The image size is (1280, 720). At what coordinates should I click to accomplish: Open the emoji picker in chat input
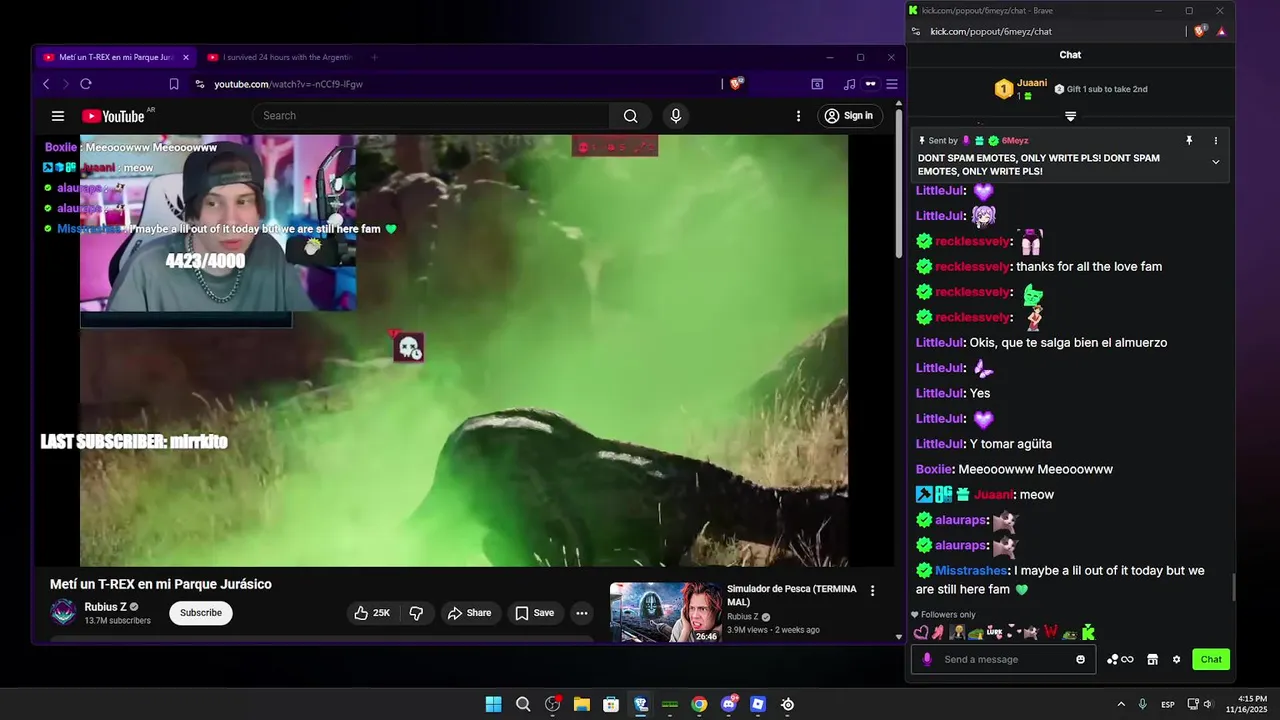point(1080,659)
